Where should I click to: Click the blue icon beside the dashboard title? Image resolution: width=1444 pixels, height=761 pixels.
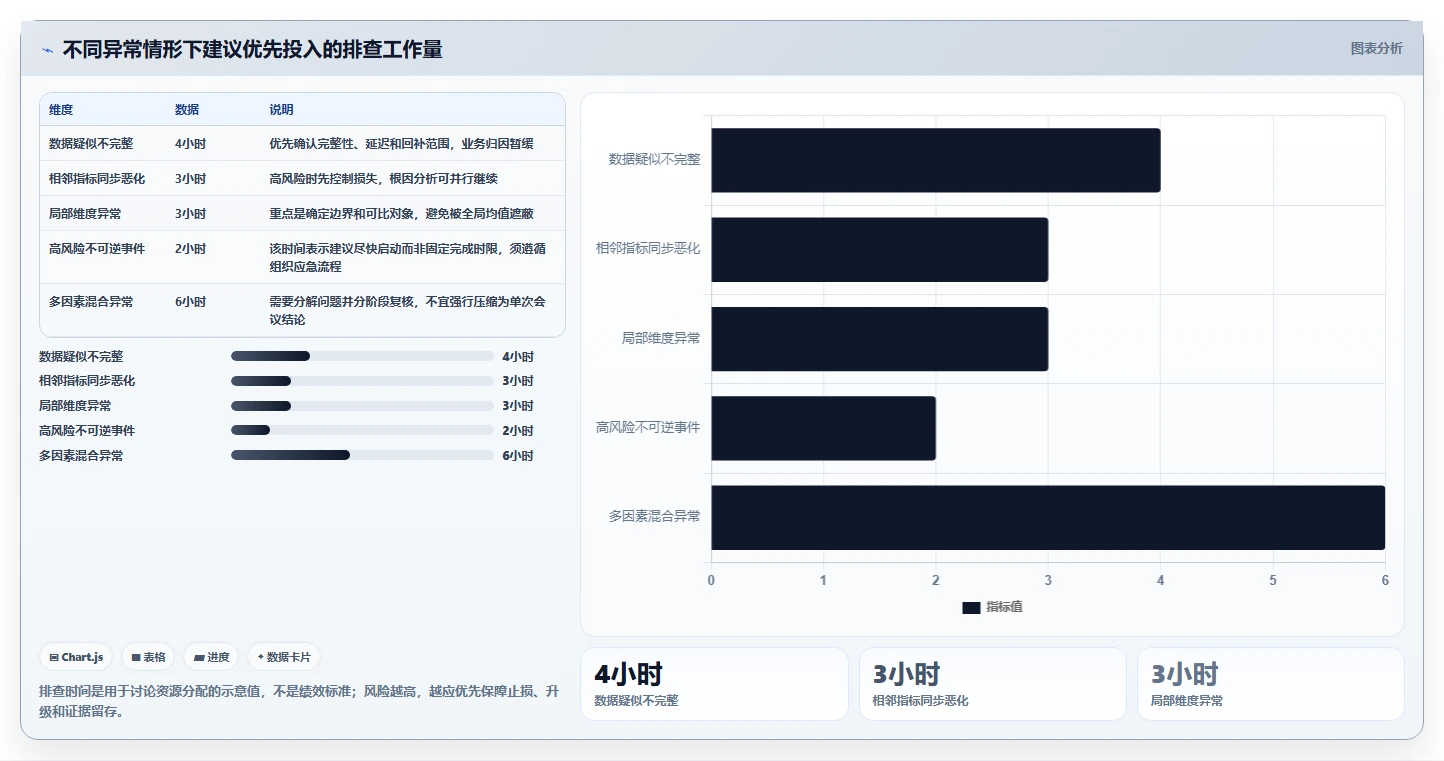click(x=47, y=49)
